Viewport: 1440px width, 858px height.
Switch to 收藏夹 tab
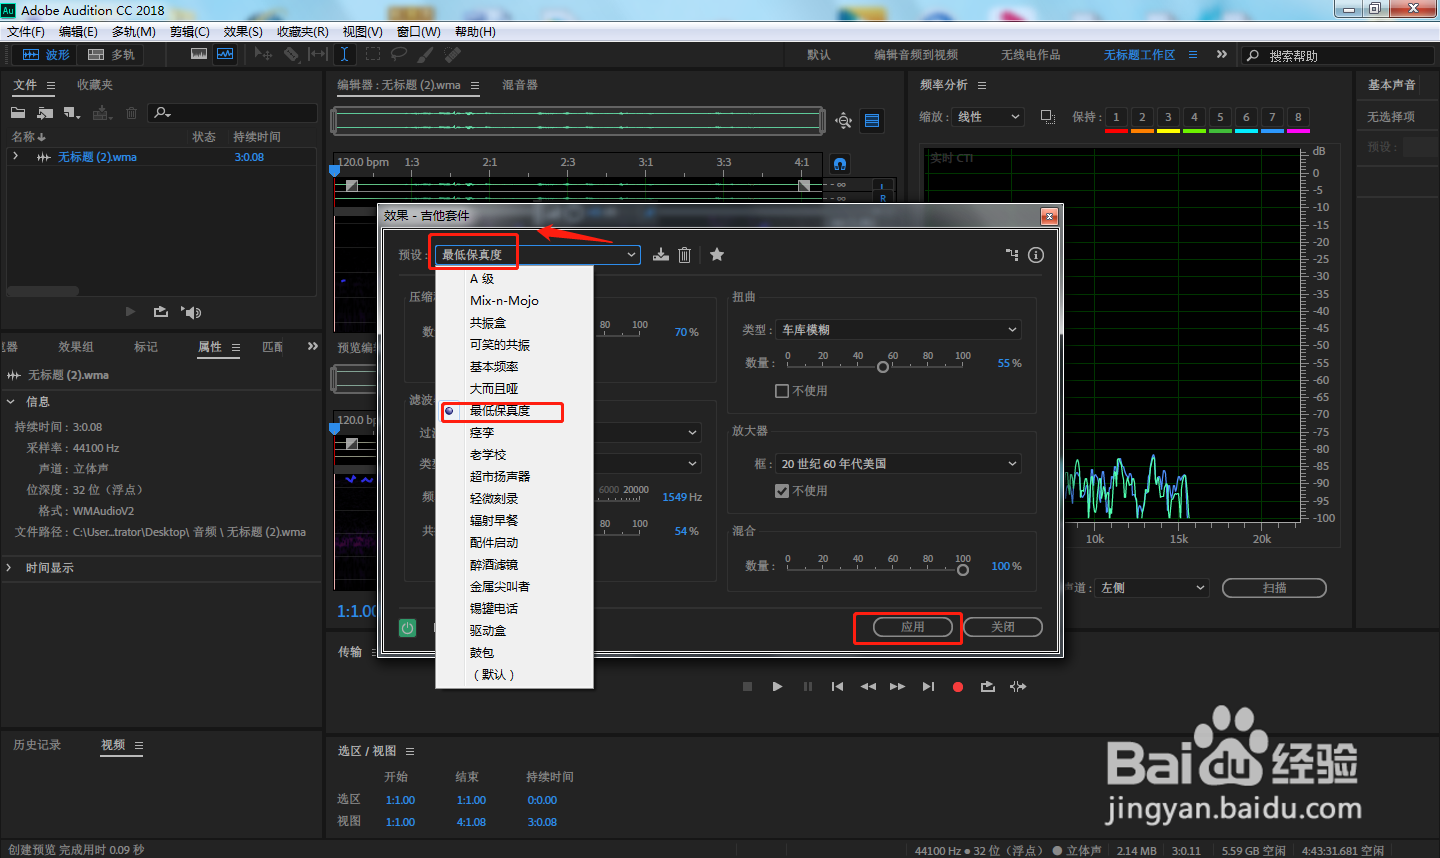tap(95, 85)
